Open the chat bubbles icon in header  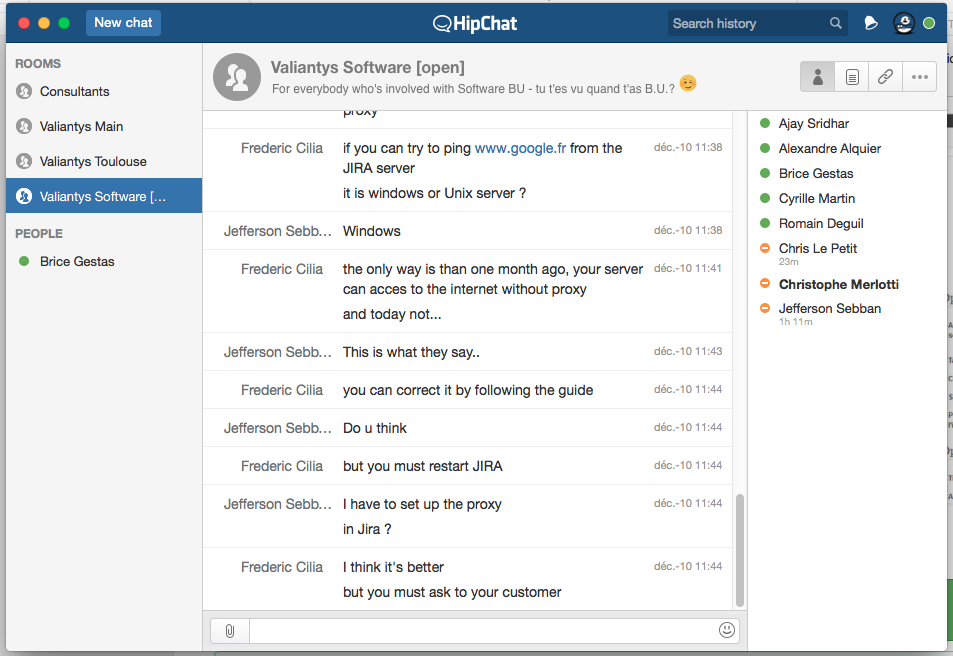(x=871, y=23)
